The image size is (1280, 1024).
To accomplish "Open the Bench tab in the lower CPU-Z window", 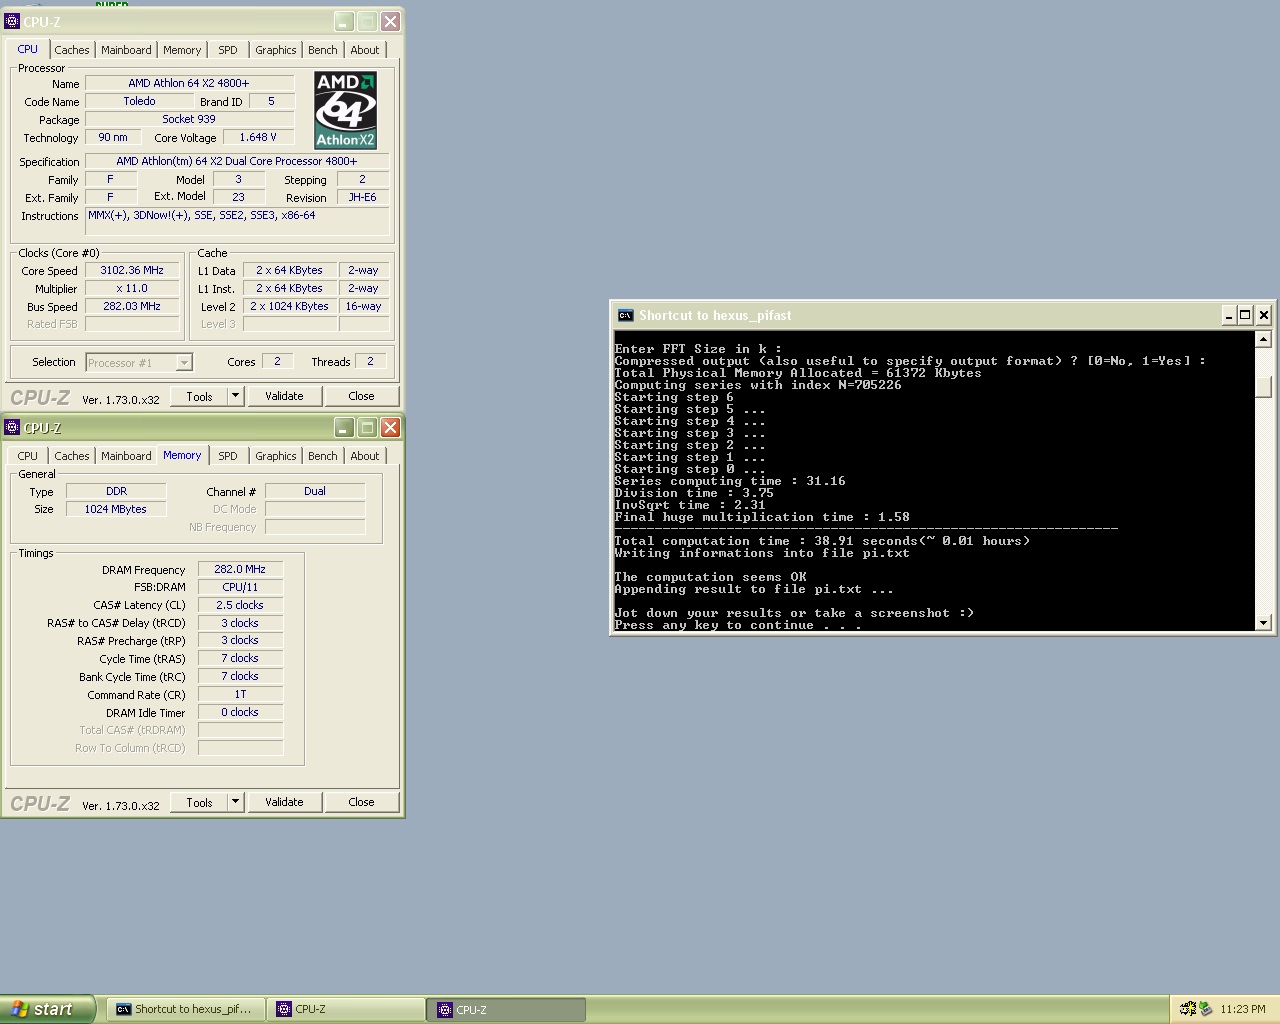I will click(323, 456).
